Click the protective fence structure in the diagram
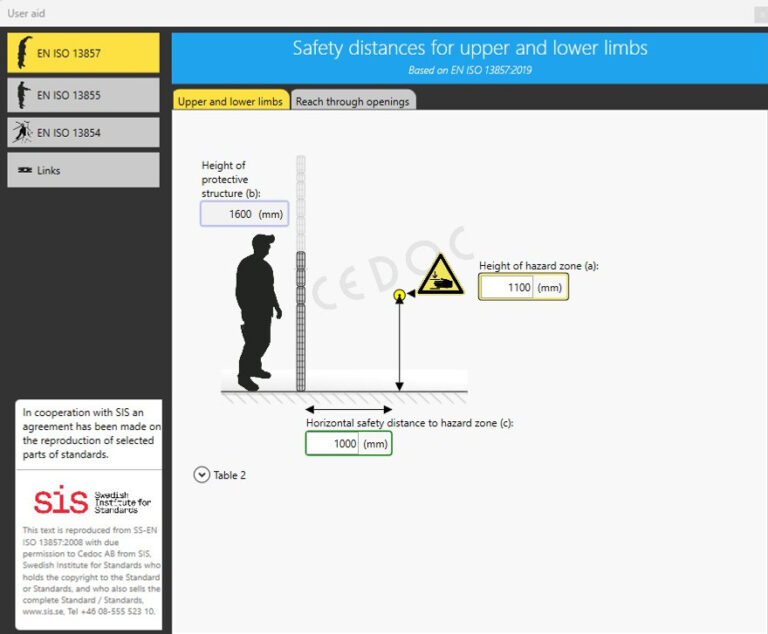The image size is (768, 634). [x=301, y=273]
